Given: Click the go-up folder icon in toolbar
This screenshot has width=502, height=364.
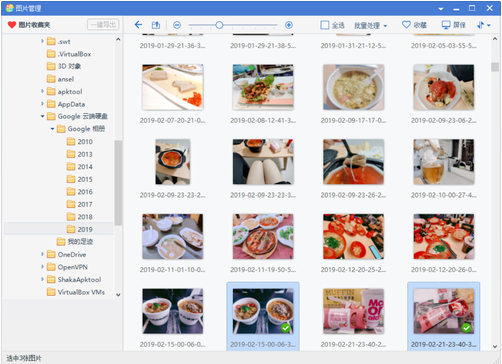Looking at the screenshot, I should click(156, 25).
